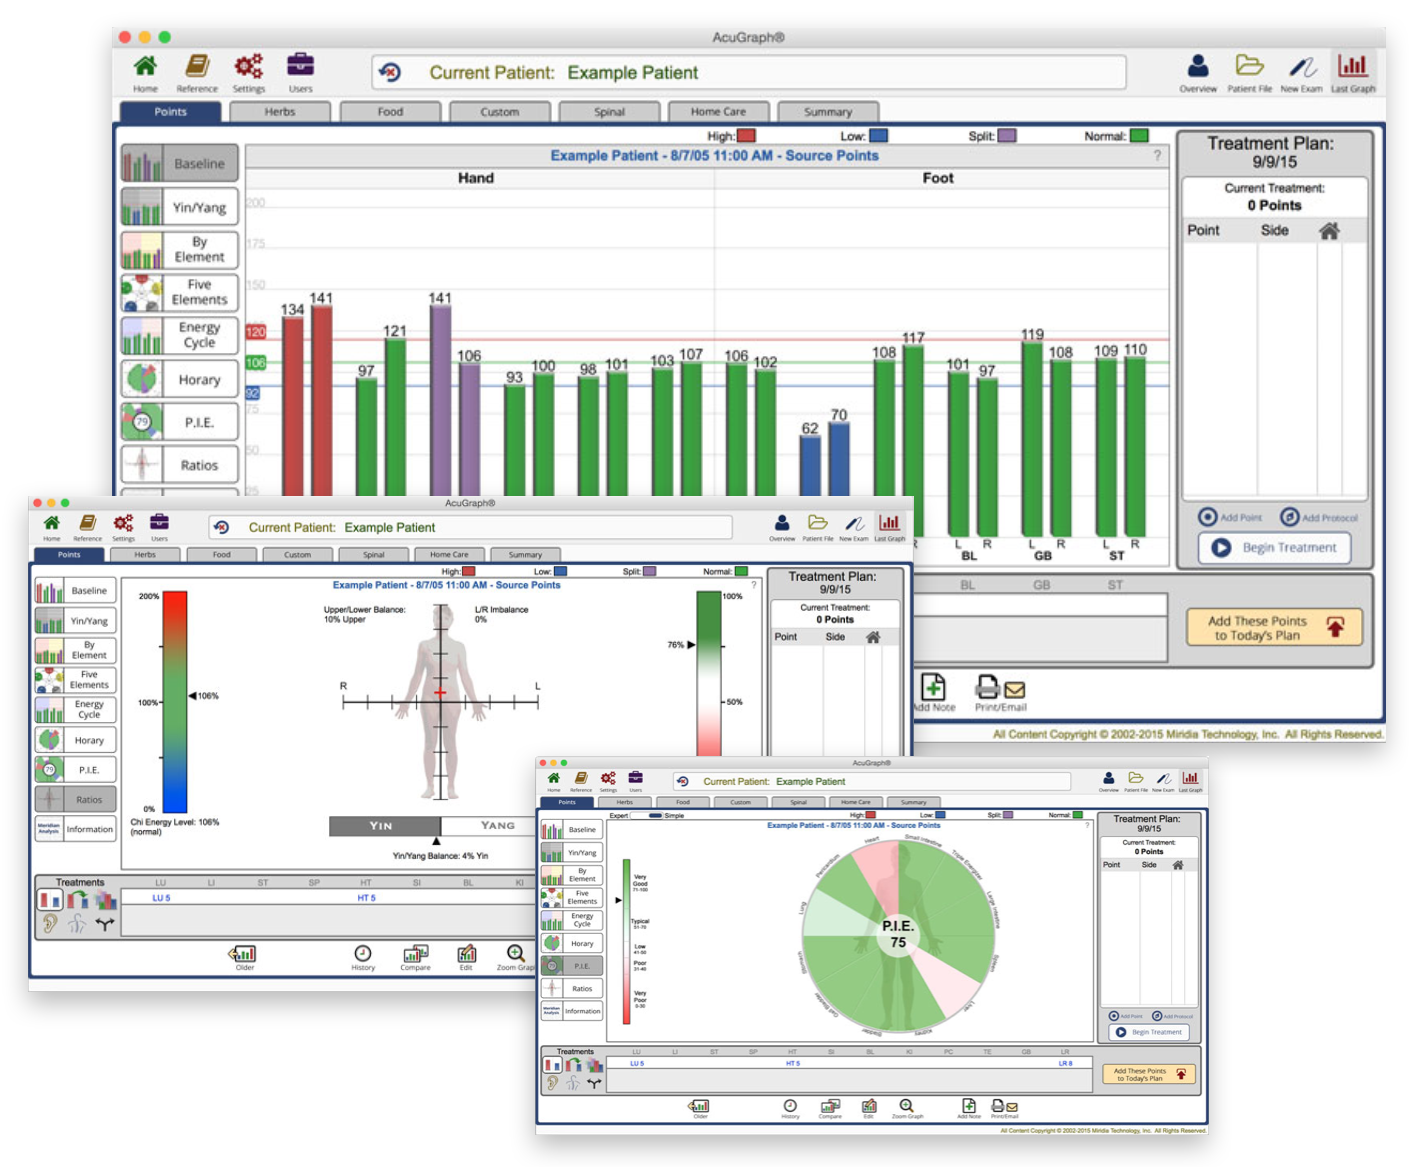Click Older graph icon in Ratios window
This screenshot has height=1167, width=1412.
pyautogui.click(x=244, y=955)
